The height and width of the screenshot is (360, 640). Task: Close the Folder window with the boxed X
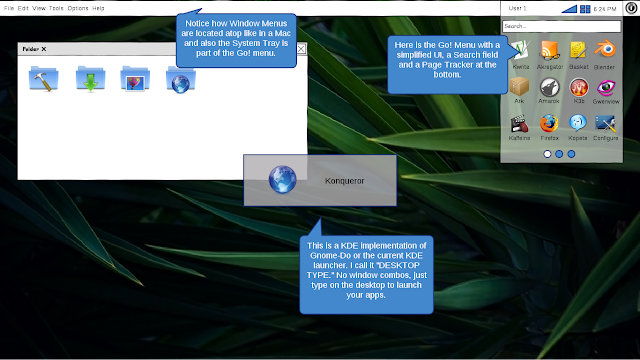click(301, 49)
